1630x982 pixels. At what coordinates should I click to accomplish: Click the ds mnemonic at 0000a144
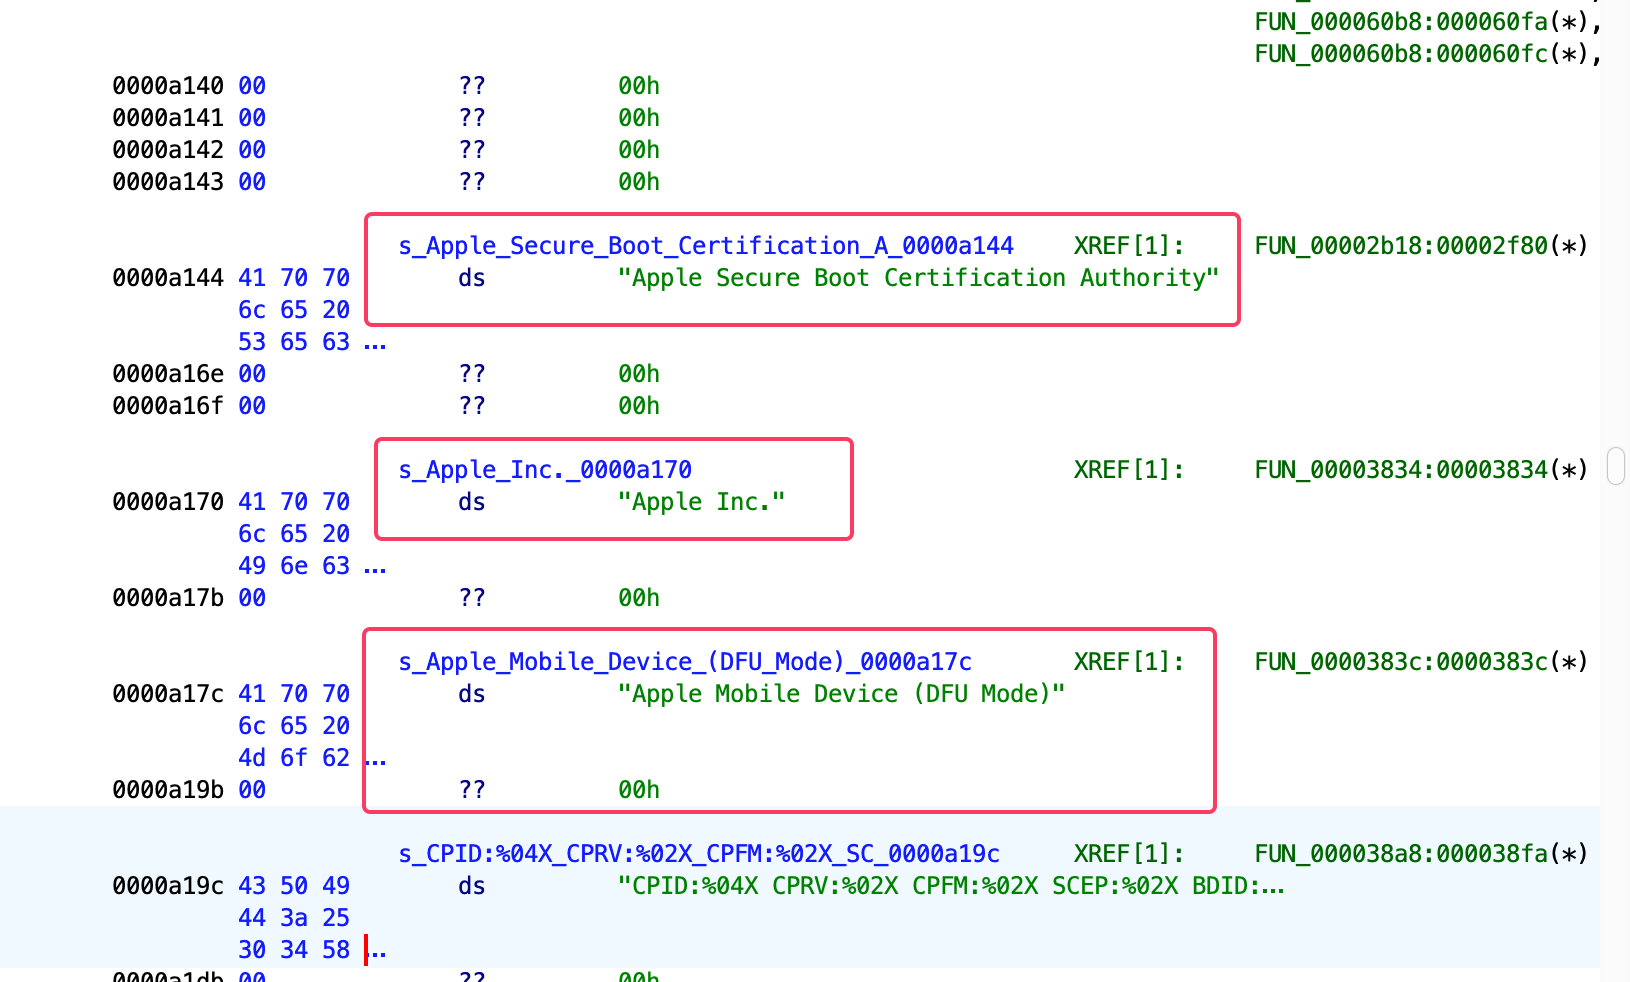[472, 278]
